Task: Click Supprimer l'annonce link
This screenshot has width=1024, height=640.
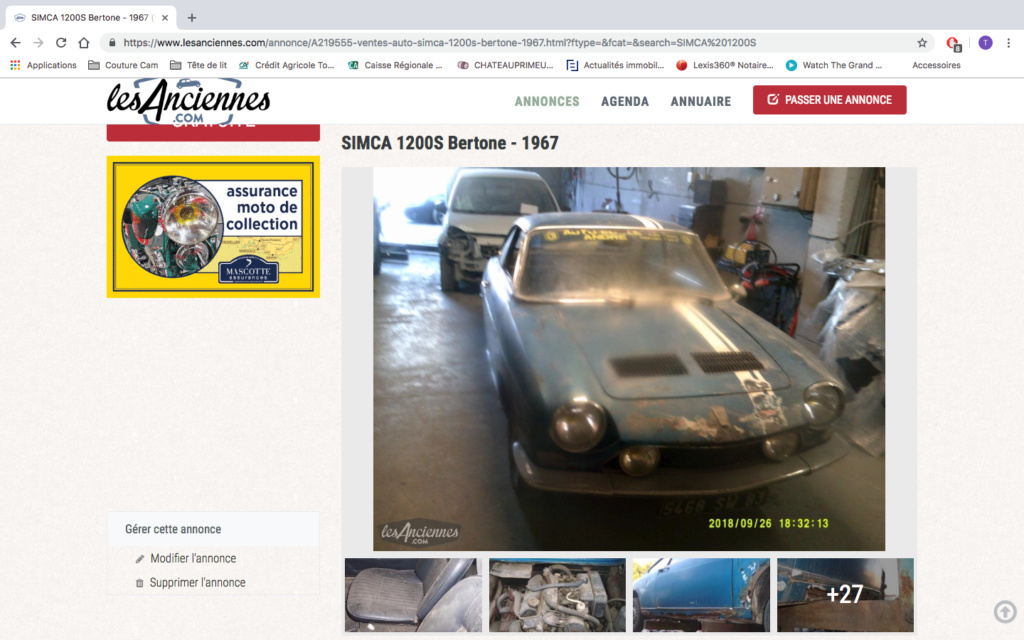Action: pyautogui.click(x=197, y=583)
